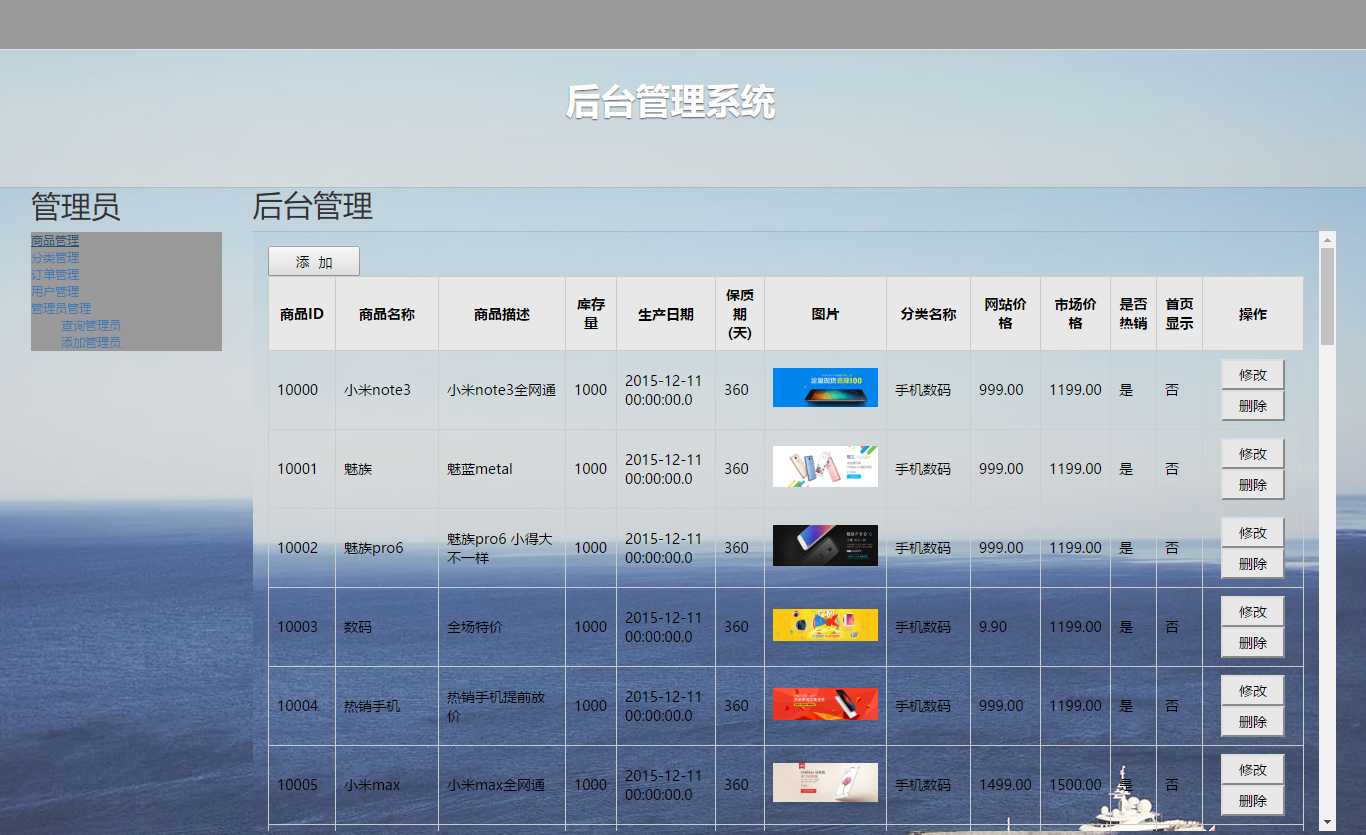Expand 管理员管理 in the sidebar
1366x835 pixels.
click(60, 308)
